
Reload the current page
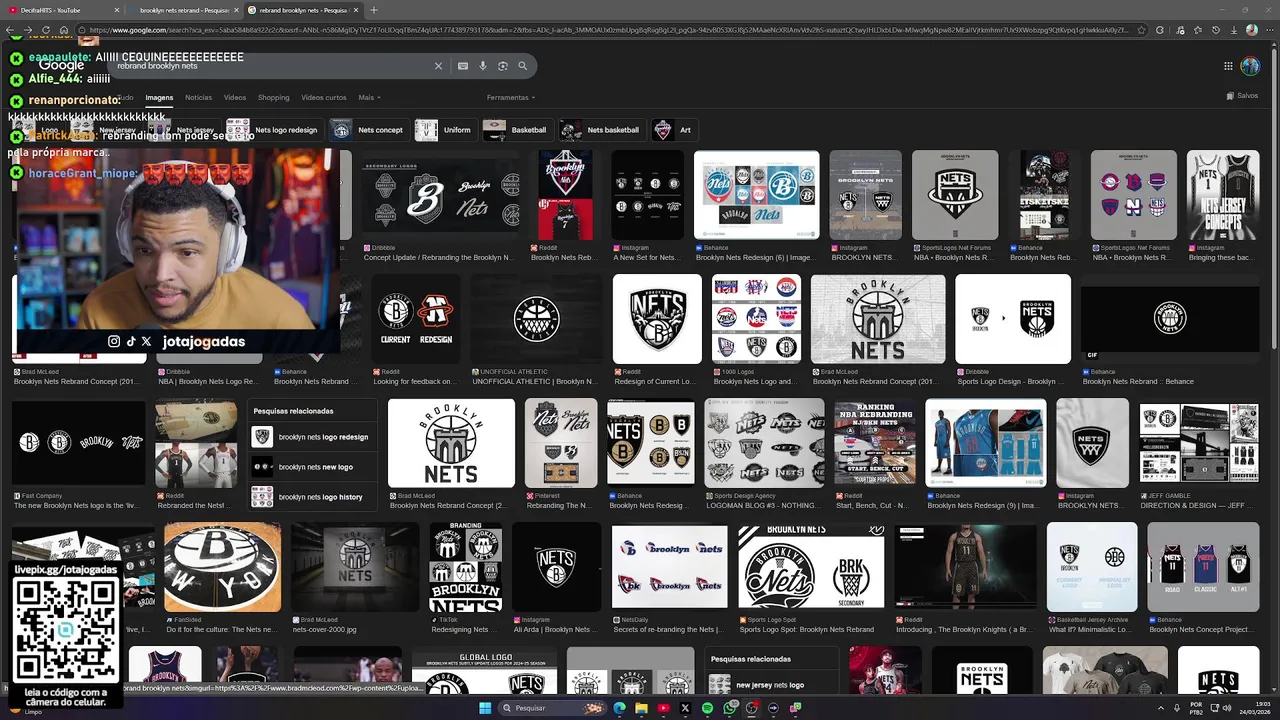coord(46,30)
